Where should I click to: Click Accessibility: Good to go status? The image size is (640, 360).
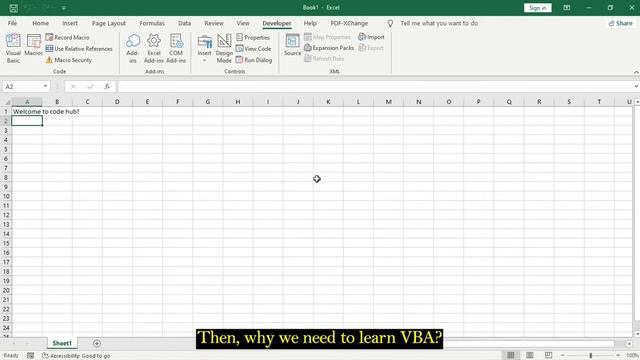pos(76,356)
